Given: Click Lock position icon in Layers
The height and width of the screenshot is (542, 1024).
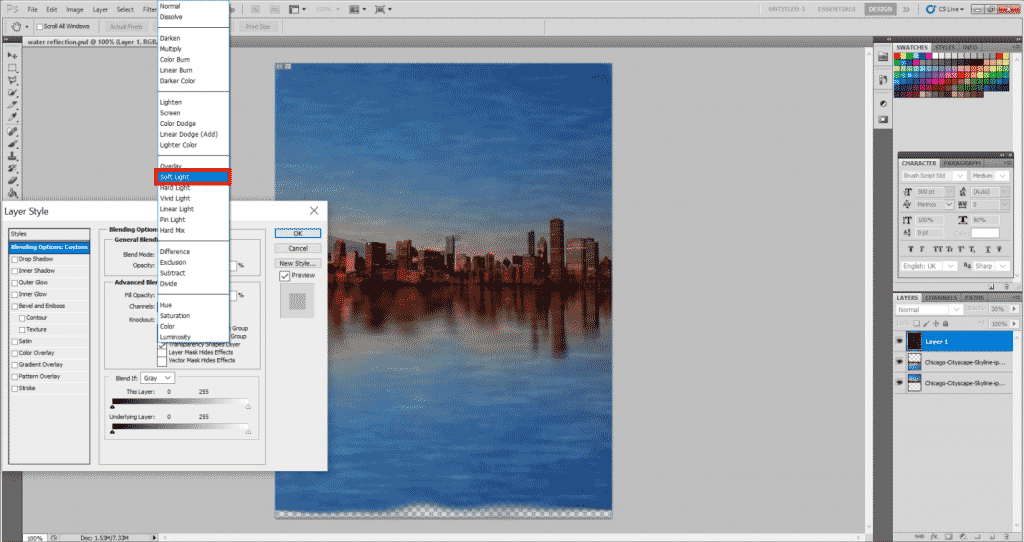Looking at the screenshot, I should coord(936,323).
